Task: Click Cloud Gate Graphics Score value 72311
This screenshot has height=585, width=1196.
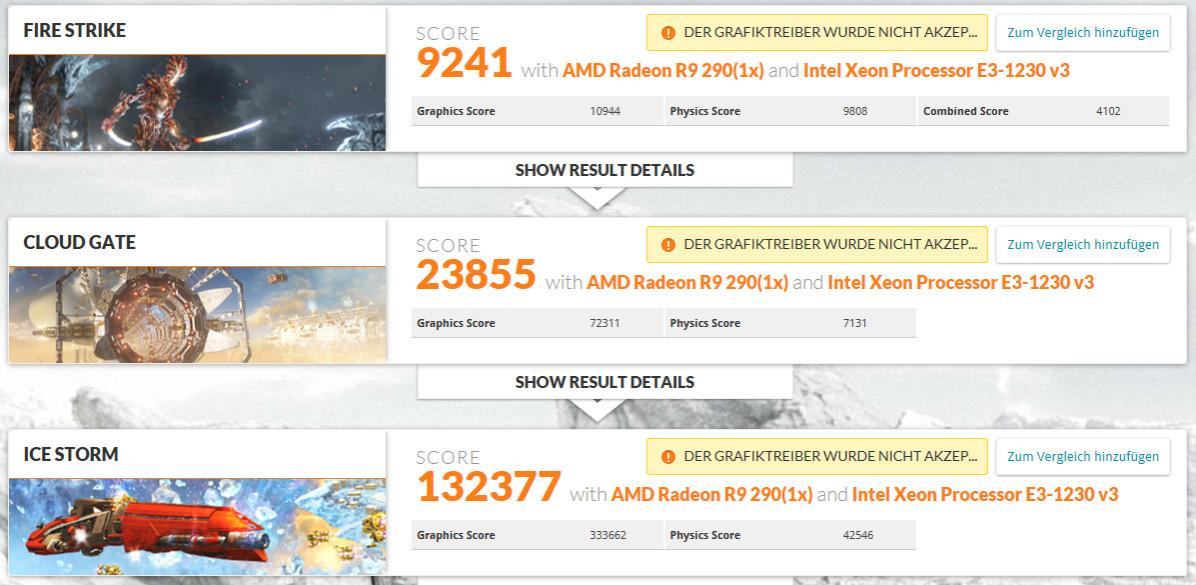Action: point(605,323)
